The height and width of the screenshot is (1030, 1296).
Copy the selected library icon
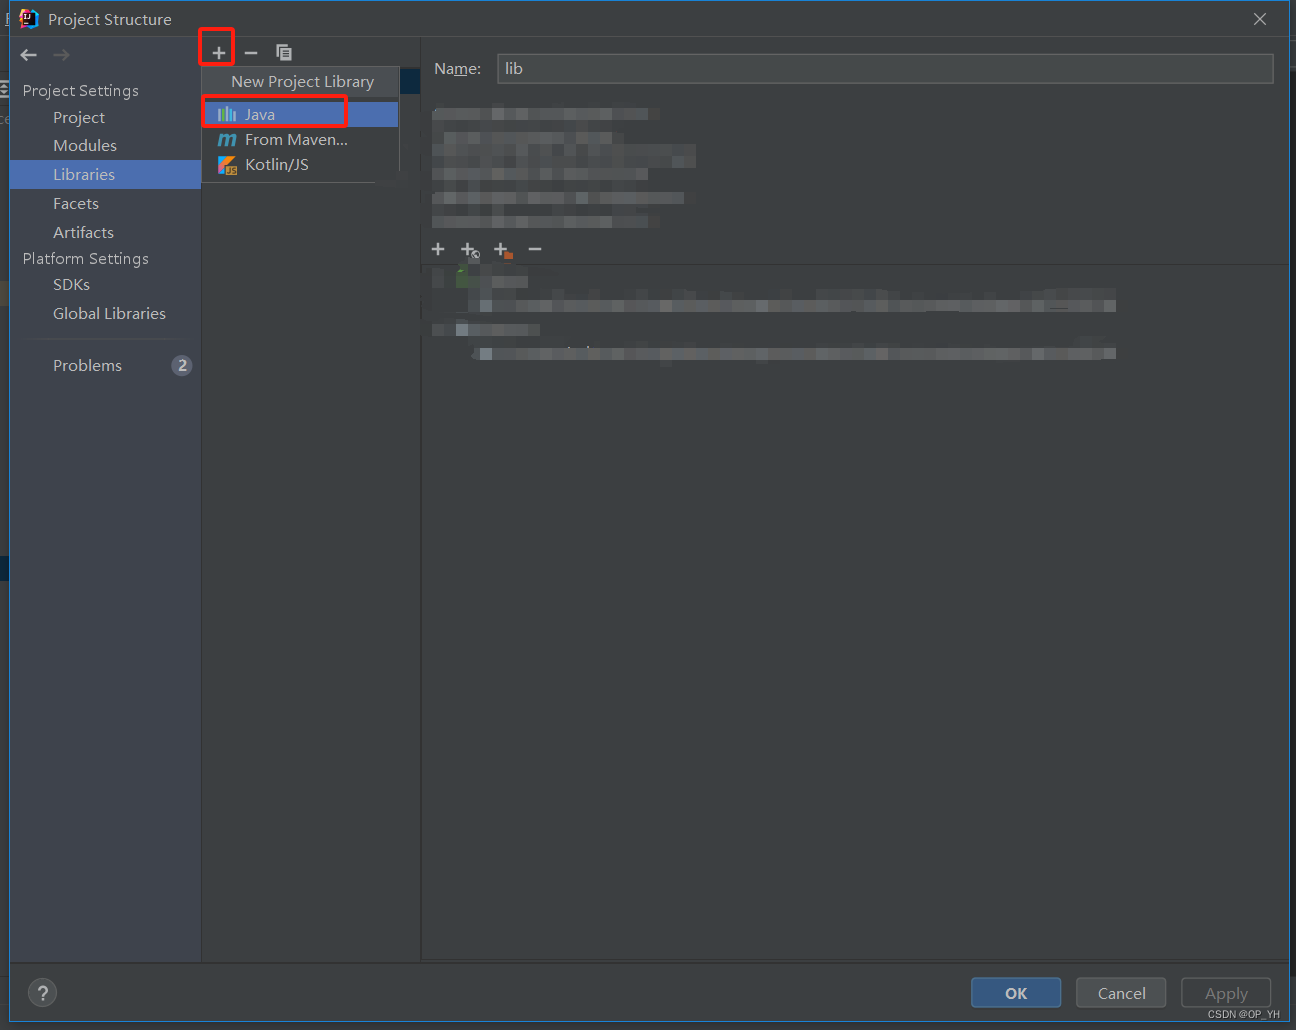tap(284, 52)
